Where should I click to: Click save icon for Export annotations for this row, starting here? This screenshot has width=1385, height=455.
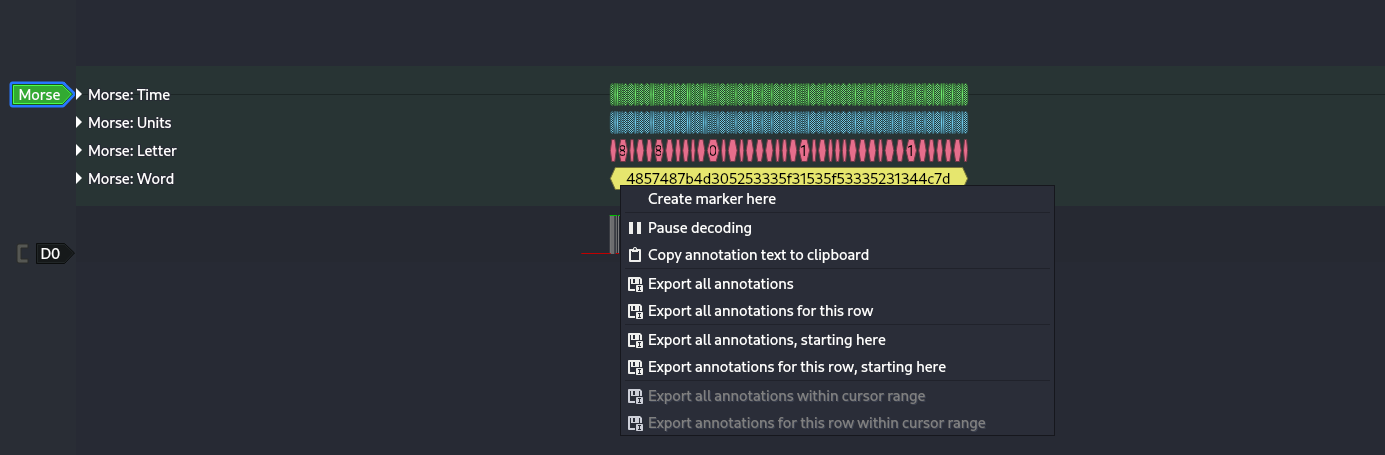pos(634,367)
